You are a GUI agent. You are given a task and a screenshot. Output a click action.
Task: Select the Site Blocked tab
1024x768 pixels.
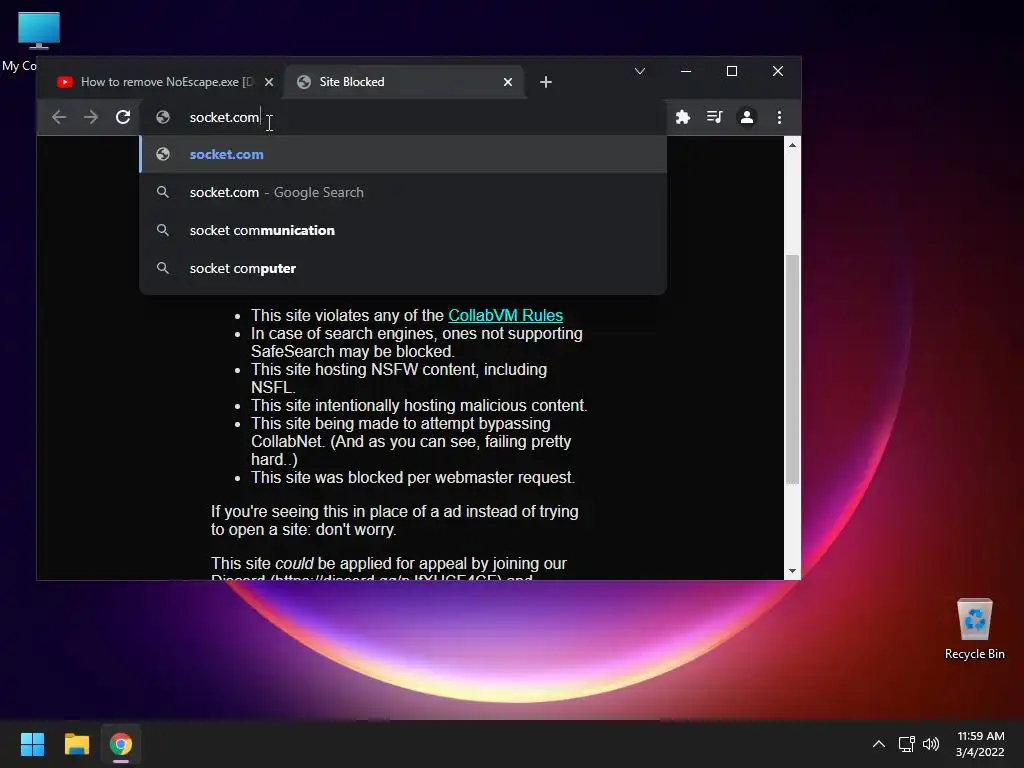tap(405, 82)
